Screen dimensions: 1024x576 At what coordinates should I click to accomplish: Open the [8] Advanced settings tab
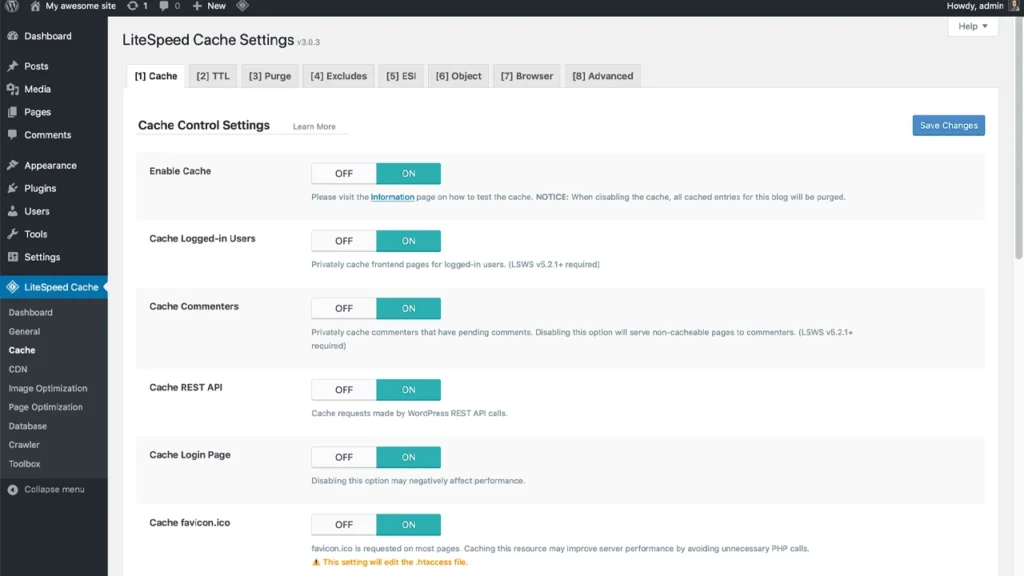[x=602, y=75]
